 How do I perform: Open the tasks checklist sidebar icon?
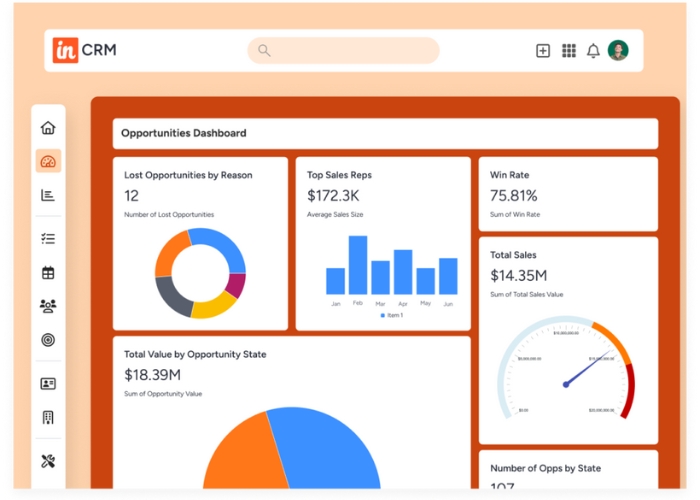coord(48,238)
